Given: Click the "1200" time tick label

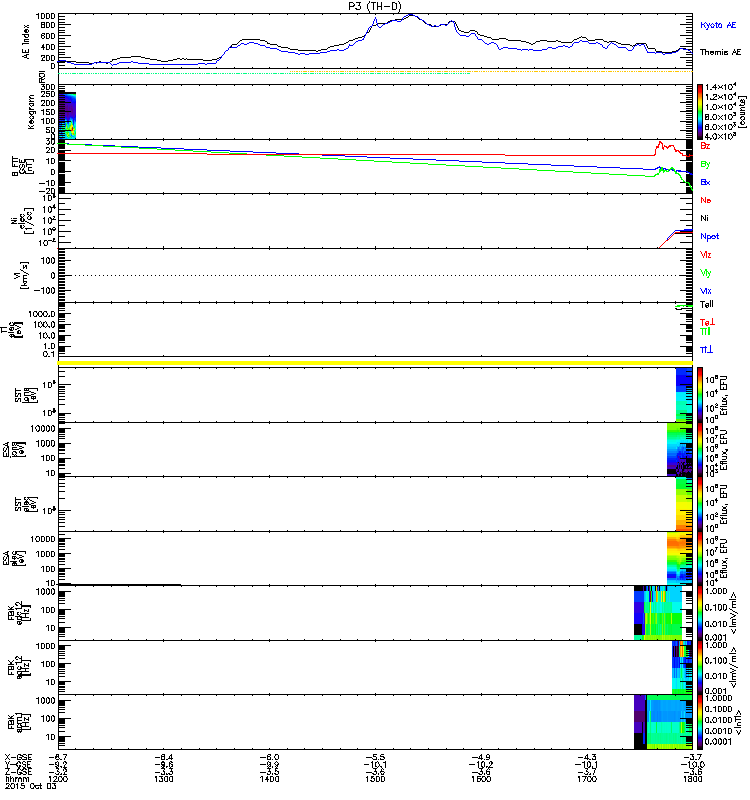Looking at the screenshot, I should click(x=58, y=779).
